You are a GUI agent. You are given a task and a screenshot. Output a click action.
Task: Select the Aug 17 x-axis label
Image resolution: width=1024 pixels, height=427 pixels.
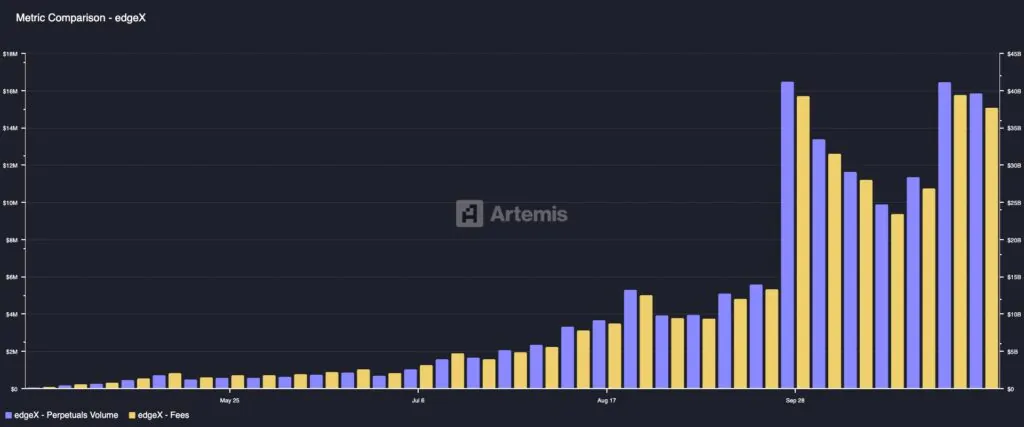pos(606,400)
